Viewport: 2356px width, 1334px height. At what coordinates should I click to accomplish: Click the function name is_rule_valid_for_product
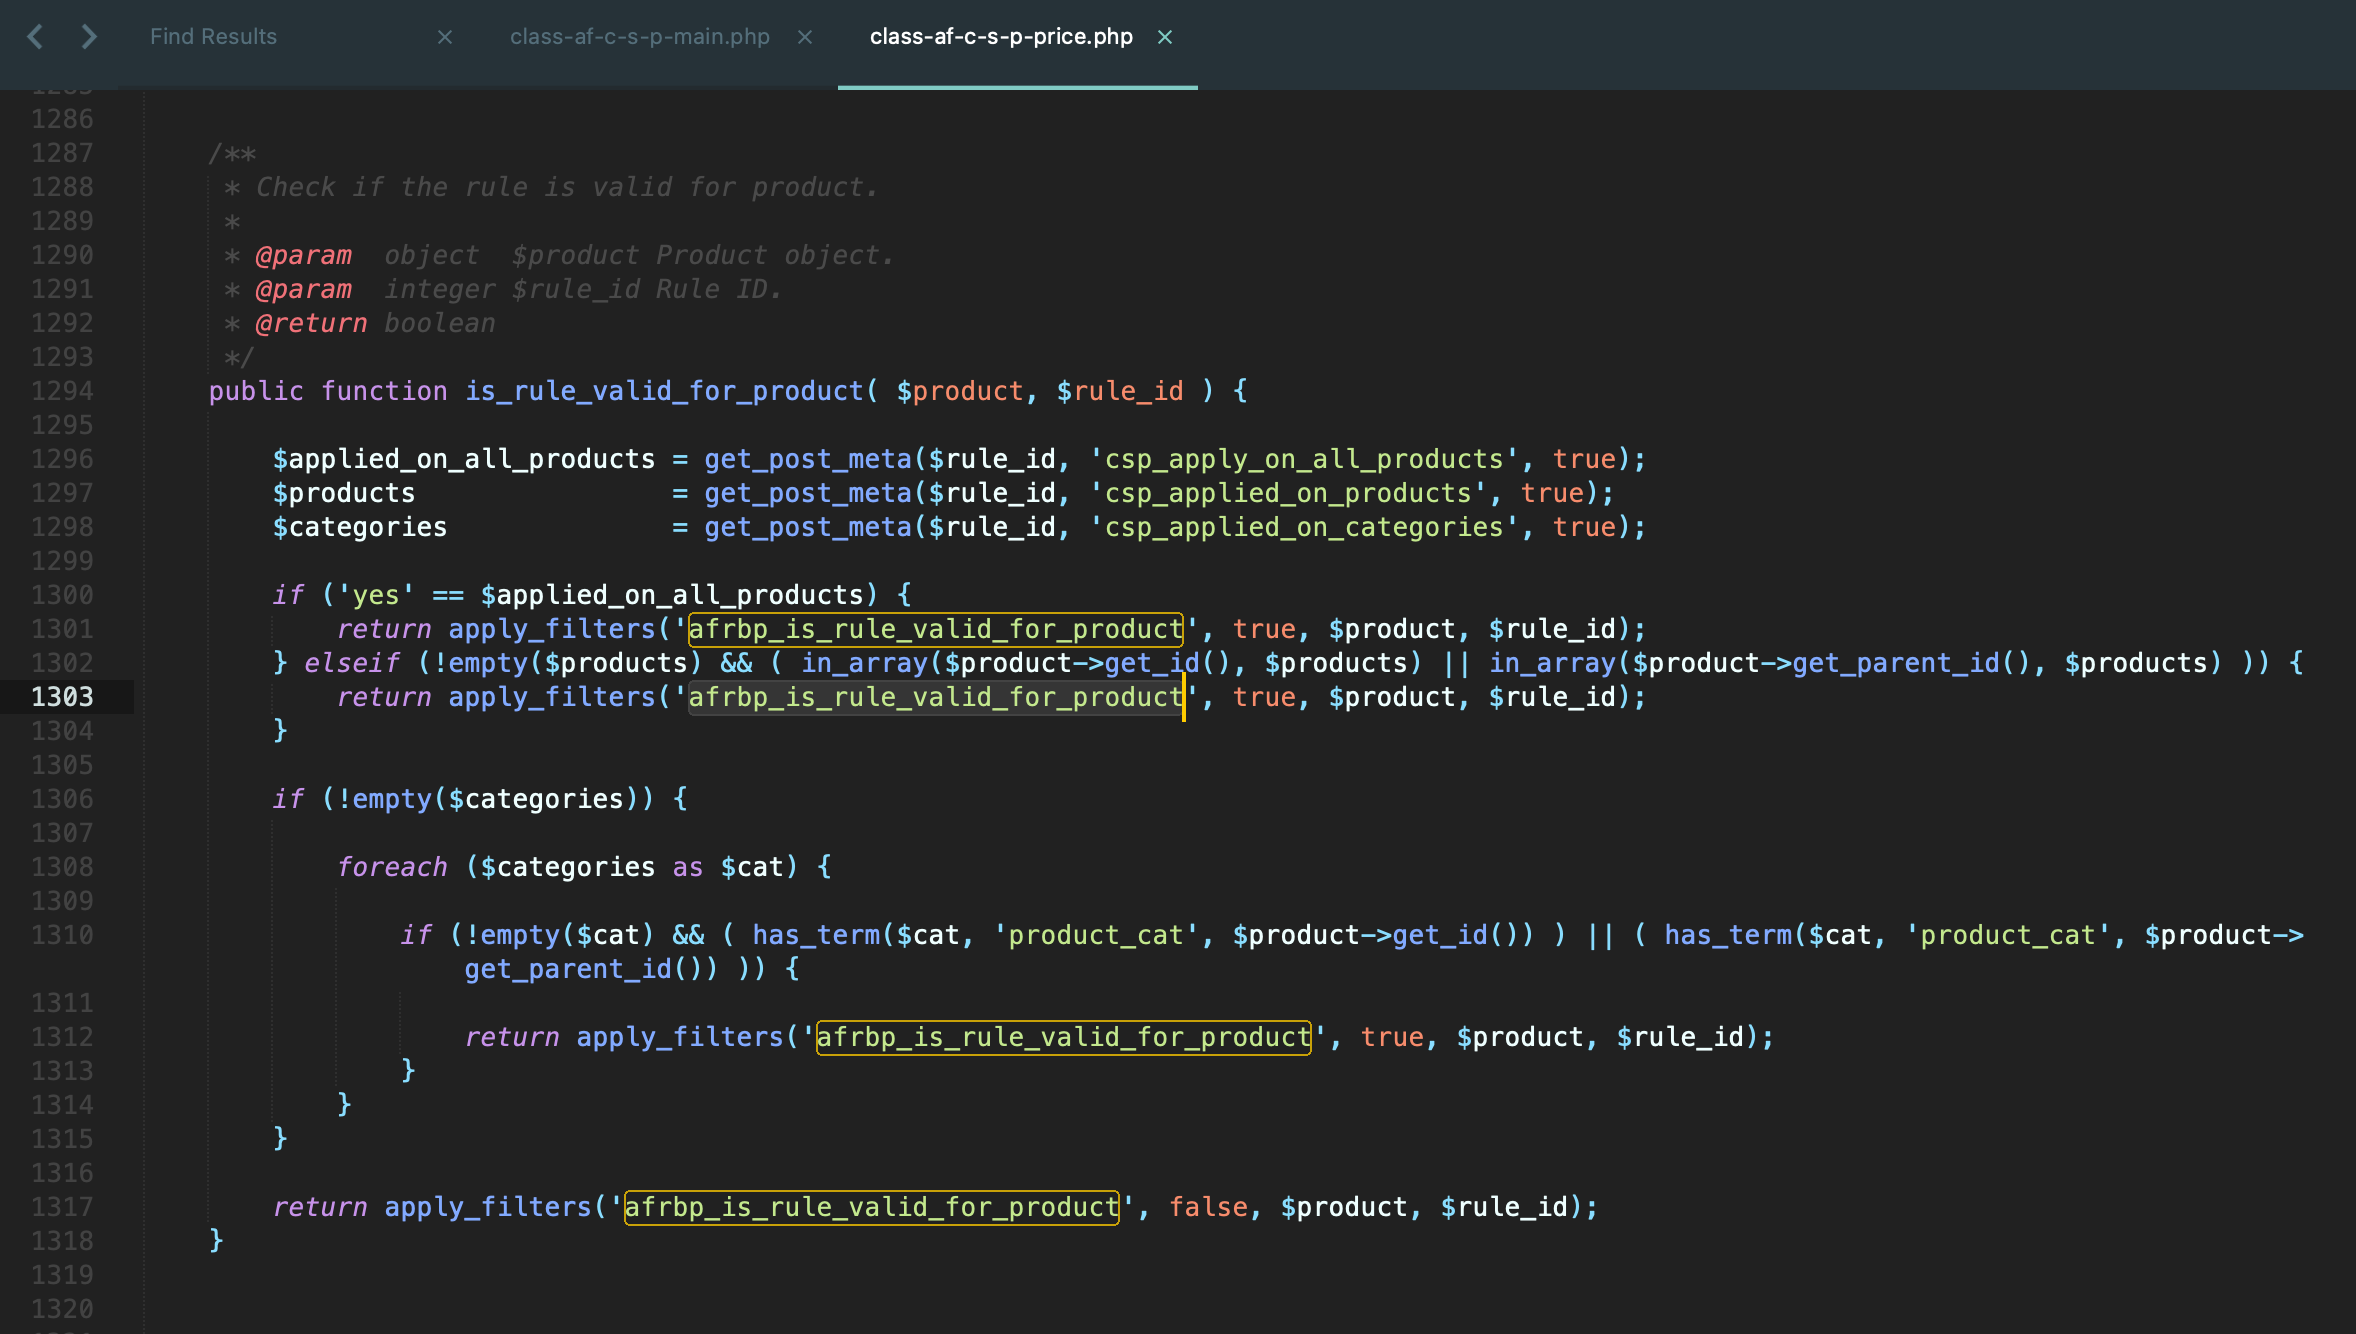click(664, 391)
